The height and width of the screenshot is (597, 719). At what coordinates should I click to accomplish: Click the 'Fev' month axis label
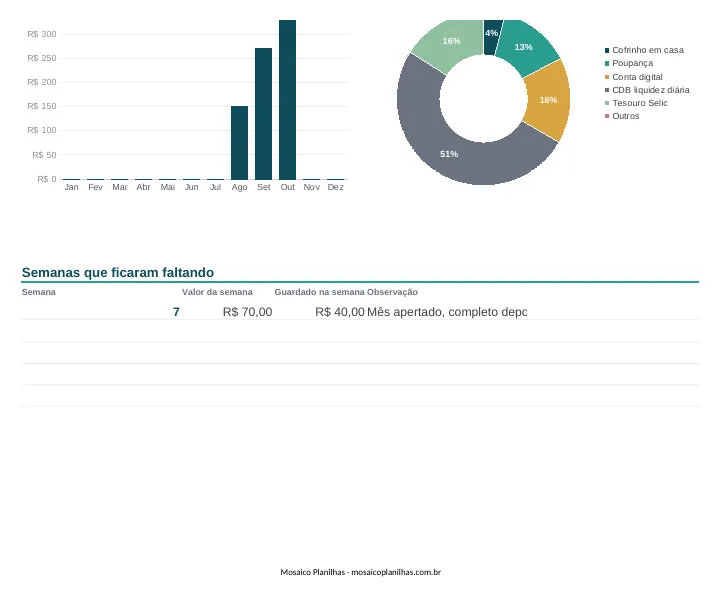(x=95, y=187)
